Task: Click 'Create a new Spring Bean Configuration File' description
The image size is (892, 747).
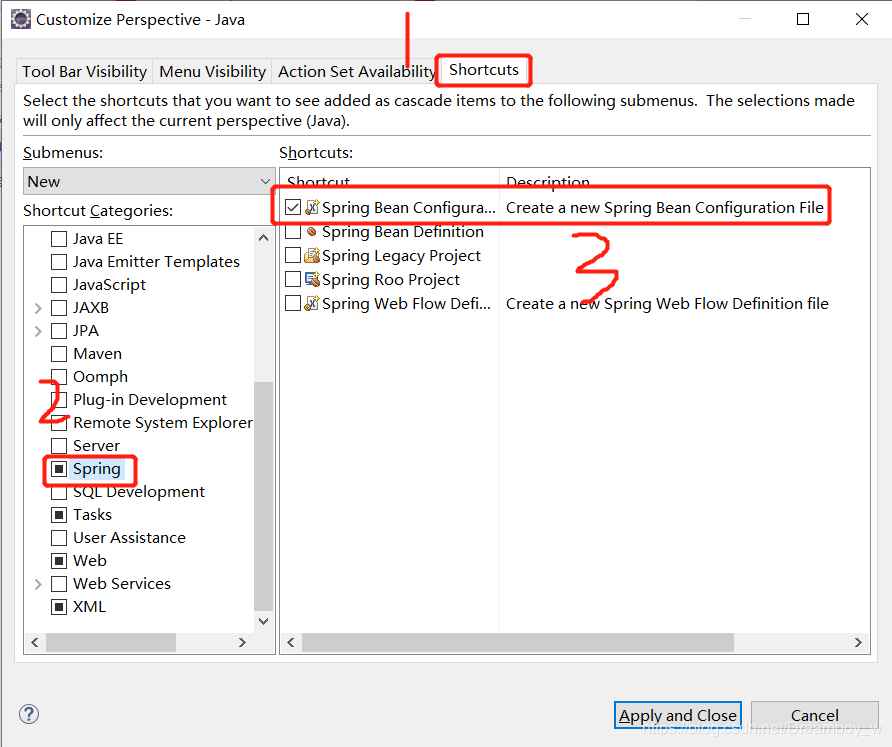Action: click(664, 207)
